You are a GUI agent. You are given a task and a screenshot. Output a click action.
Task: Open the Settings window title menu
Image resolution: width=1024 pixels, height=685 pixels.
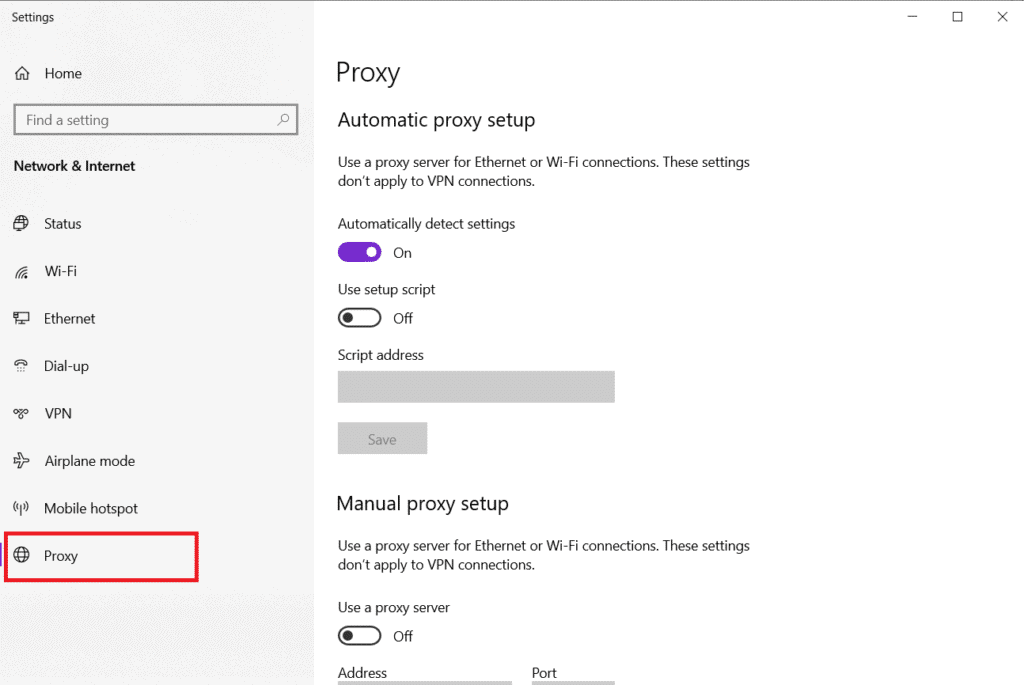[32, 17]
